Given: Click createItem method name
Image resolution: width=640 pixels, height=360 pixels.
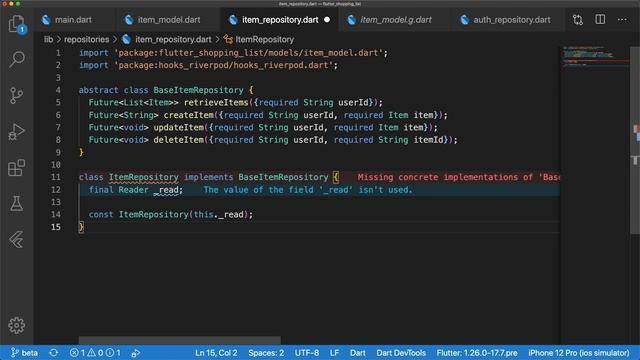Looking at the screenshot, I should [189, 115].
